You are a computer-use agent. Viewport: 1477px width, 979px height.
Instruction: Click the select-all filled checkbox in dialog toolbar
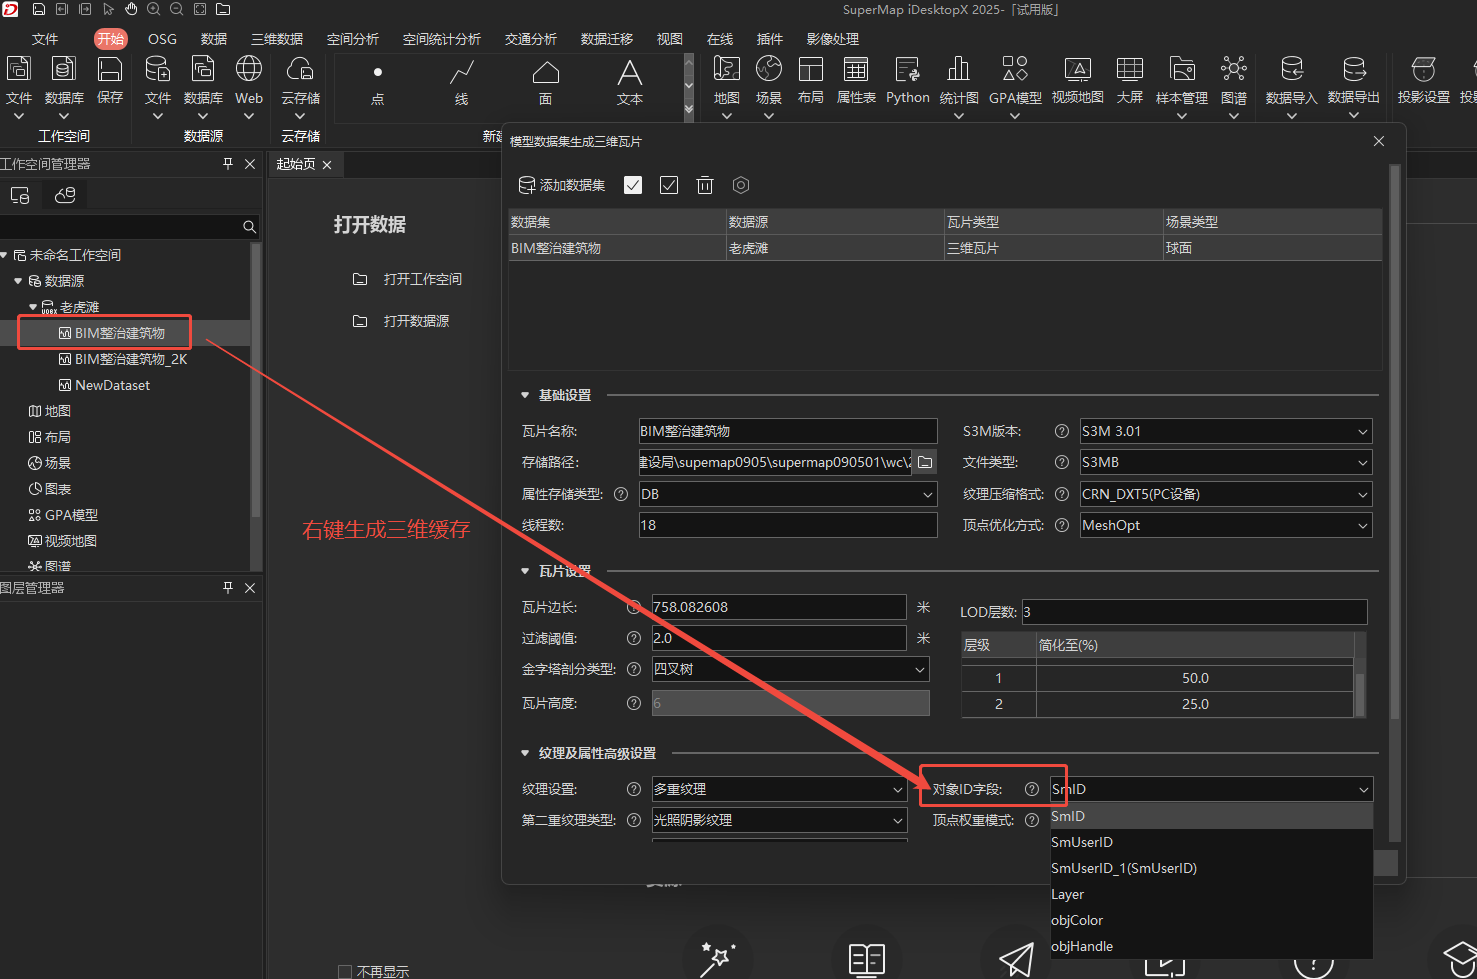tap(633, 185)
